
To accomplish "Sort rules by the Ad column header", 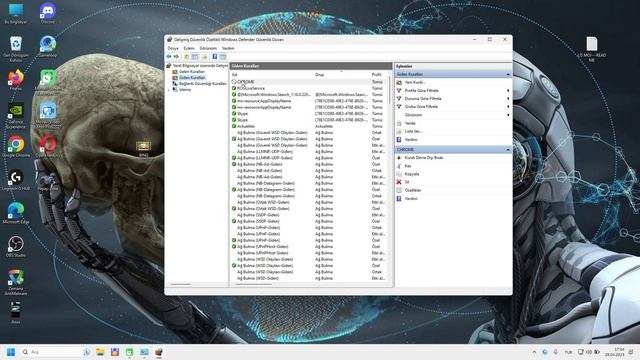I will [271, 75].
